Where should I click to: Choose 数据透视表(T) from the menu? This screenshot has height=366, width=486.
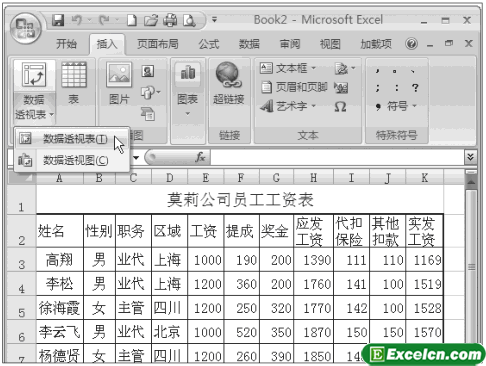click(x=71, y=139)
